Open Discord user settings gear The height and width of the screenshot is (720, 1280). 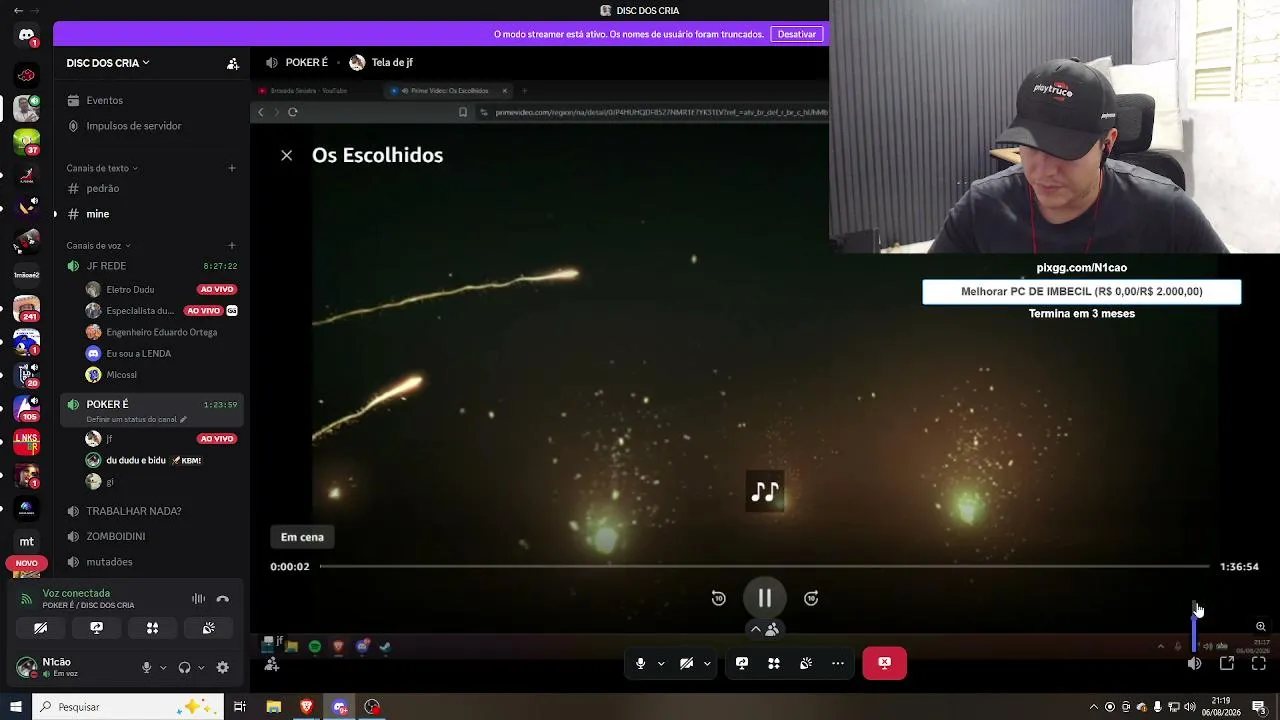(223, 668)
